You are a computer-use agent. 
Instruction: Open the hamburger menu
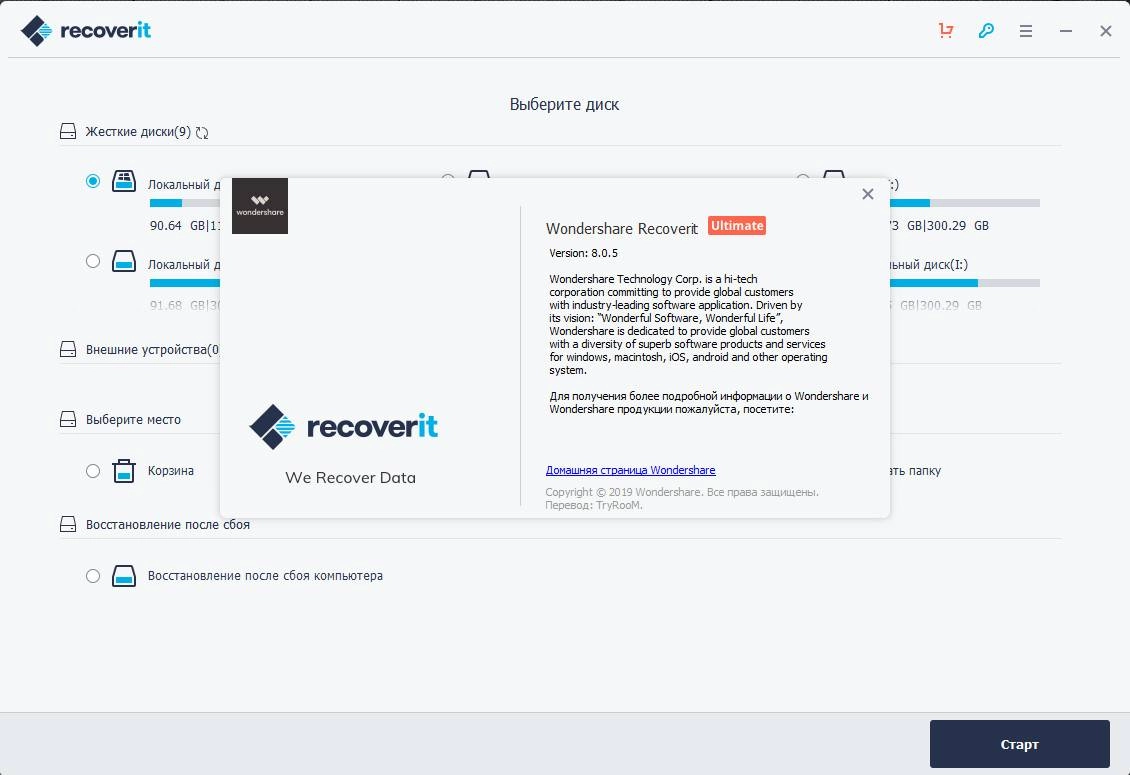tap(1026, 31)
